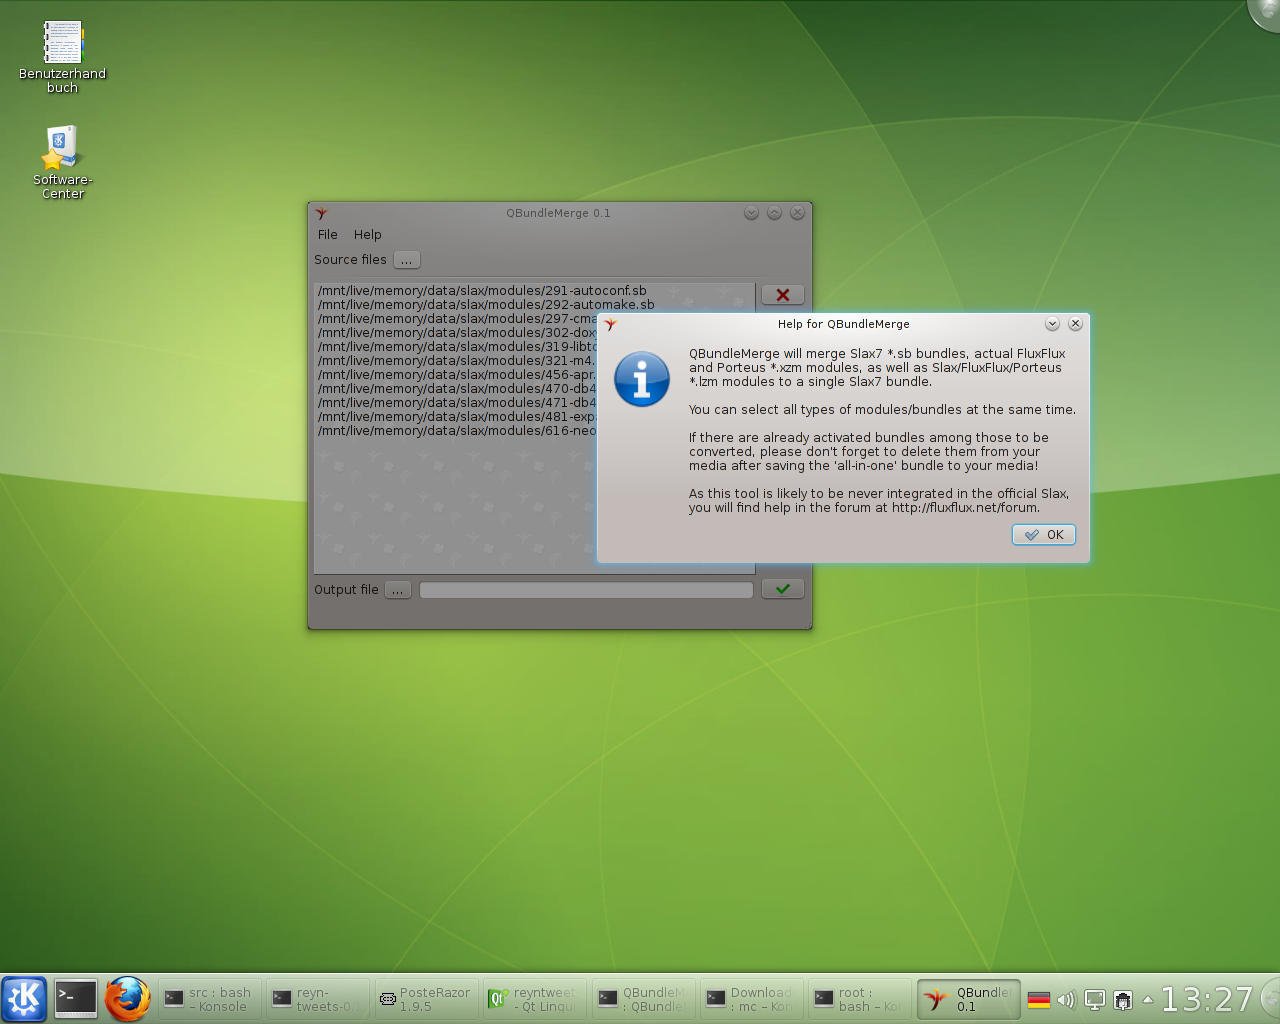
Task: Launch Firefox from the taskbar
Action: coord(127,998)
